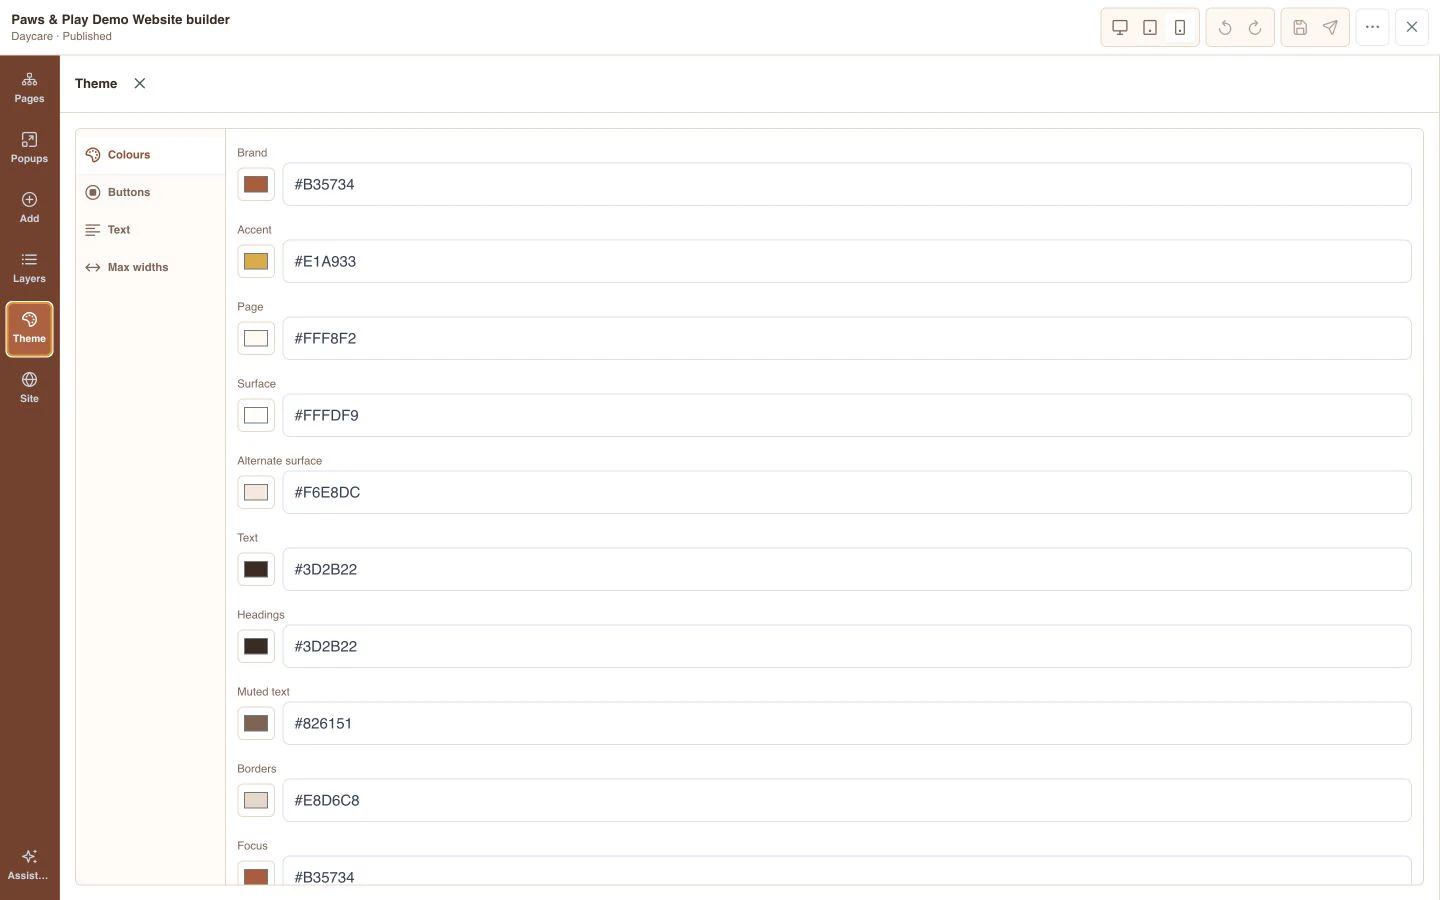Open the Layers panel
The width and height of the screenshot is (1440, 900).
pyautogui.click(x=29, y=268)
